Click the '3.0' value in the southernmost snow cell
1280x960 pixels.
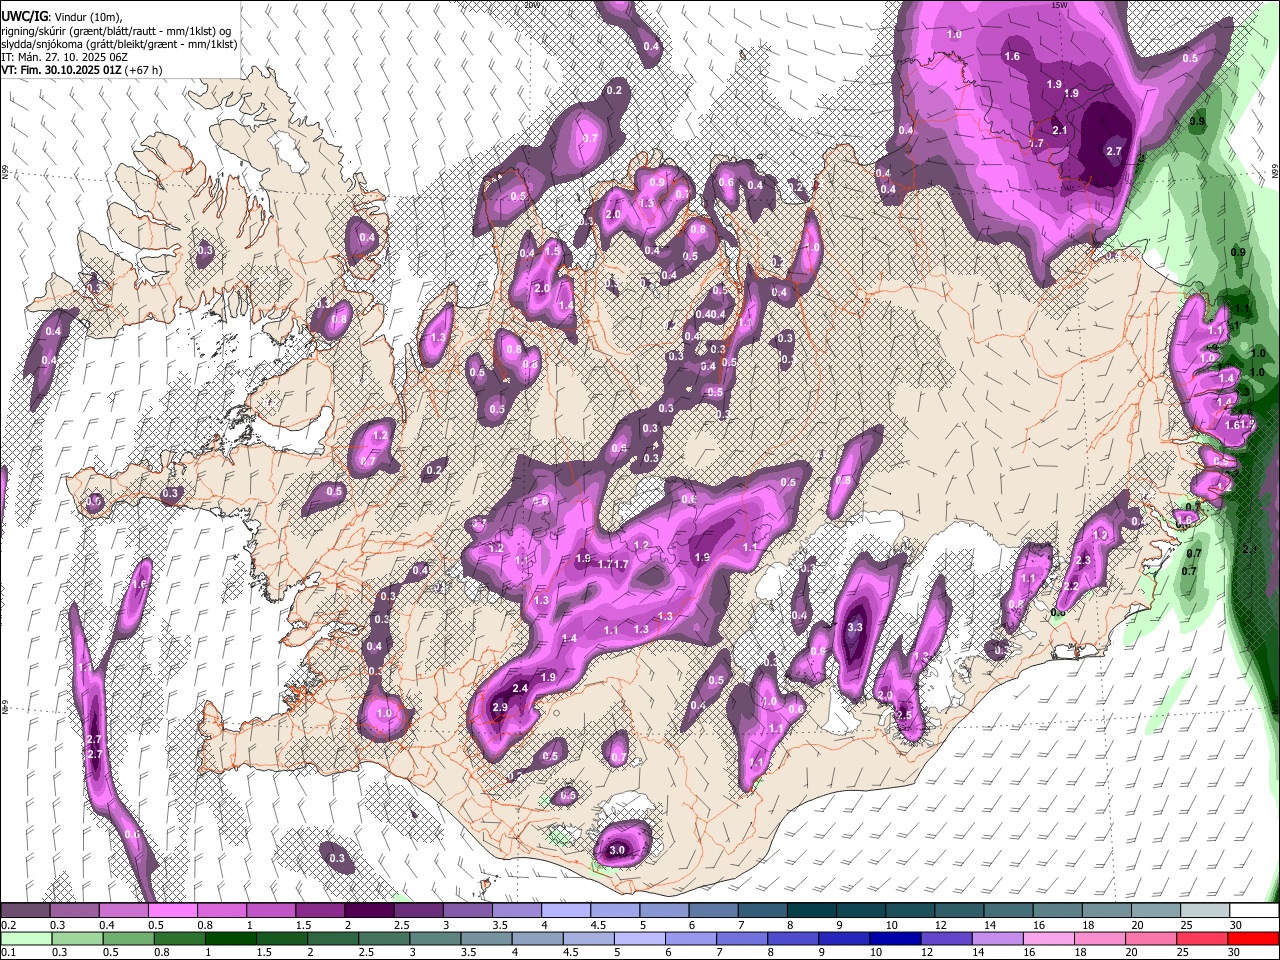[617, 850]
